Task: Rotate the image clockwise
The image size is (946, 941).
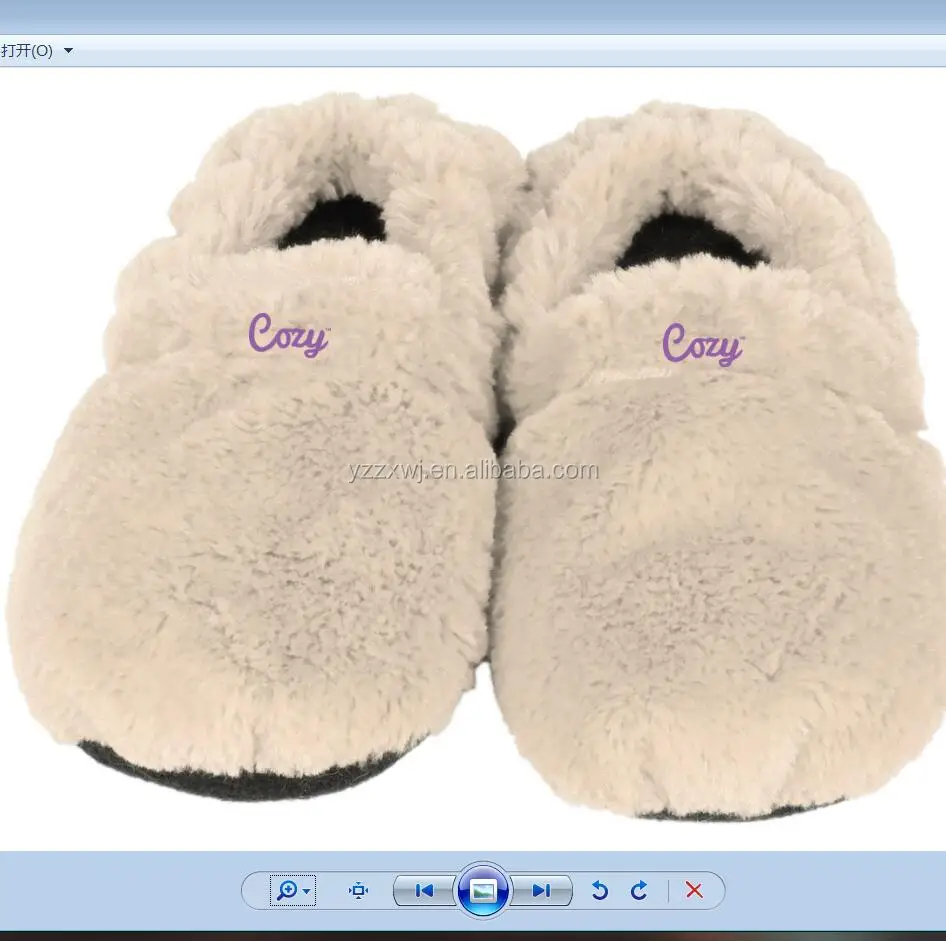Action: coord(639,890)
